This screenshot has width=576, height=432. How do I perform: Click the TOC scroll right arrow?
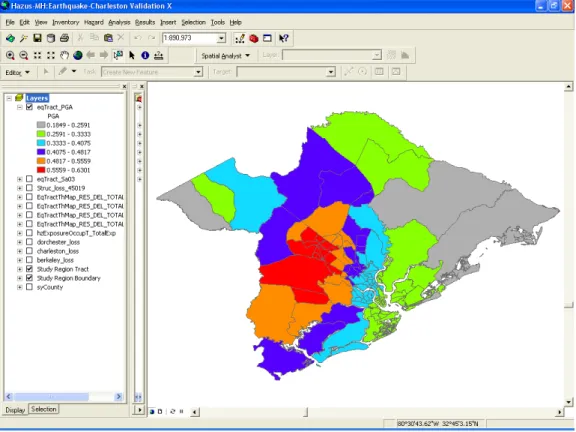[119, 397]
